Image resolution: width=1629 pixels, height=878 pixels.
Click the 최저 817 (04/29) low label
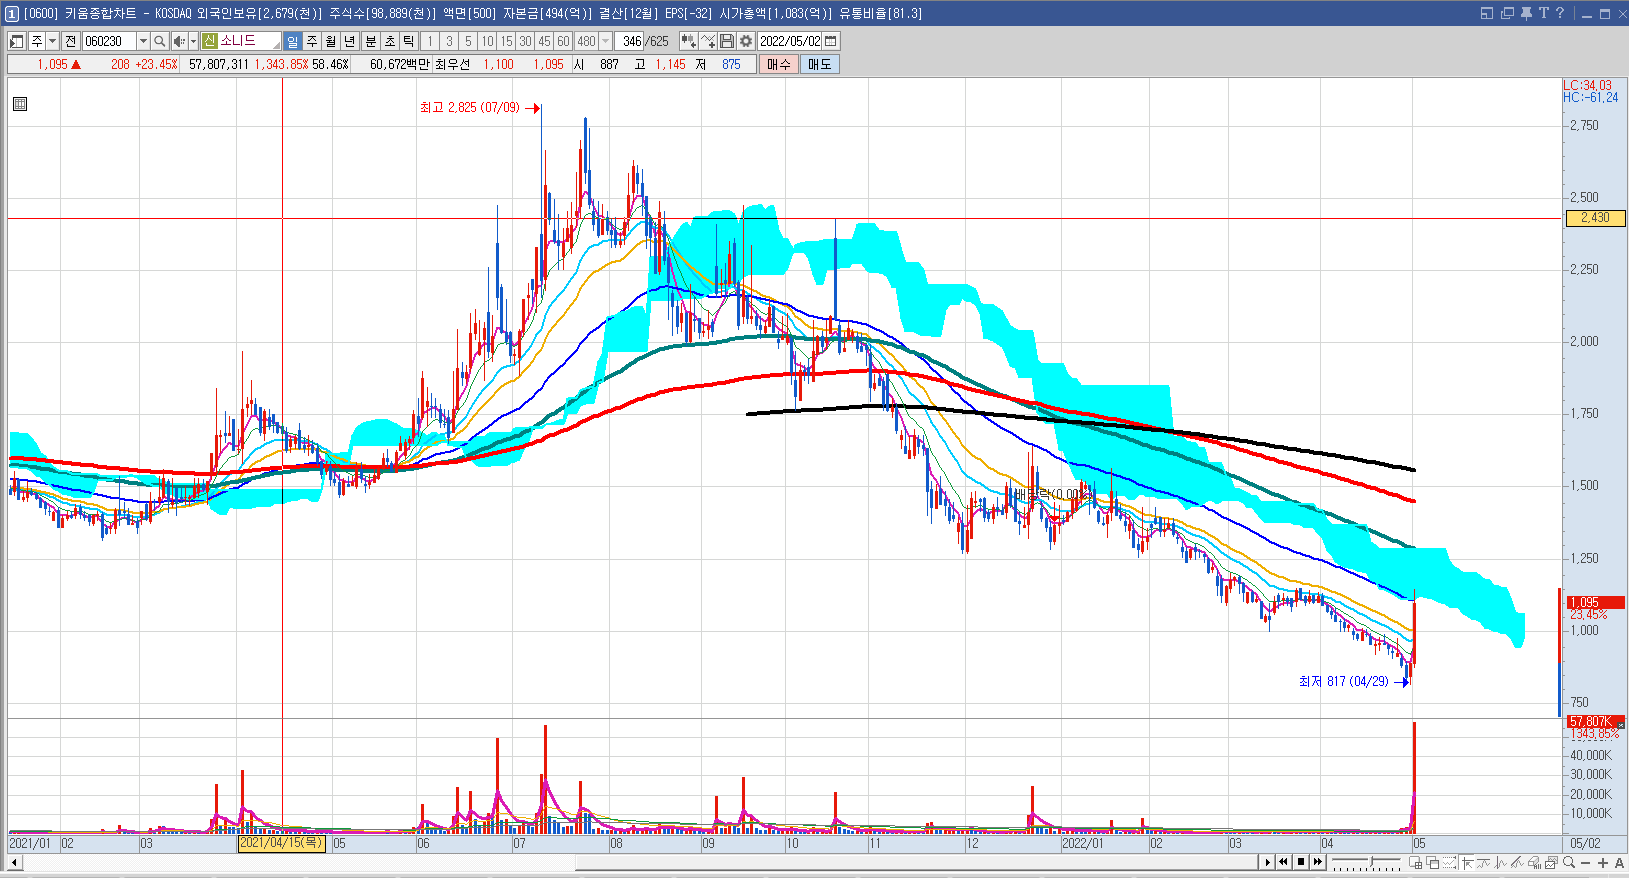1344,681
